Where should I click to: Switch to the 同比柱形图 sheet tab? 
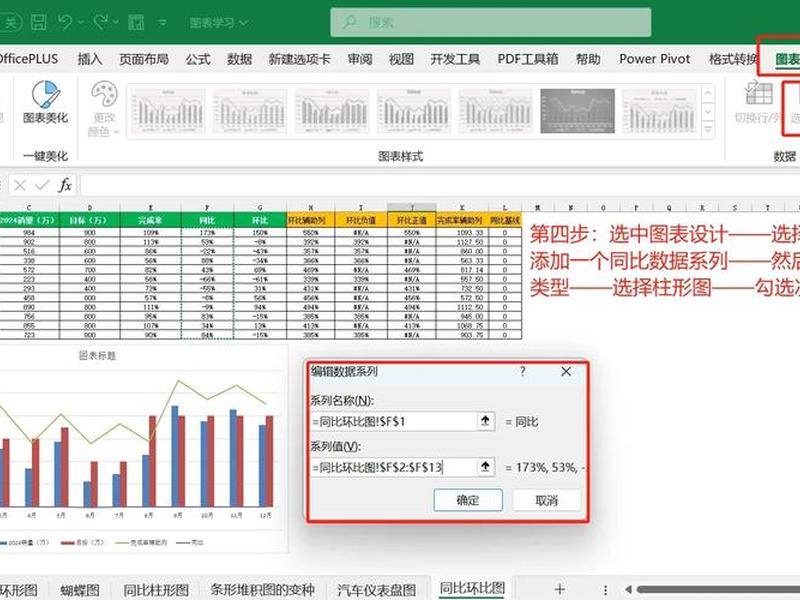point(156,590)
